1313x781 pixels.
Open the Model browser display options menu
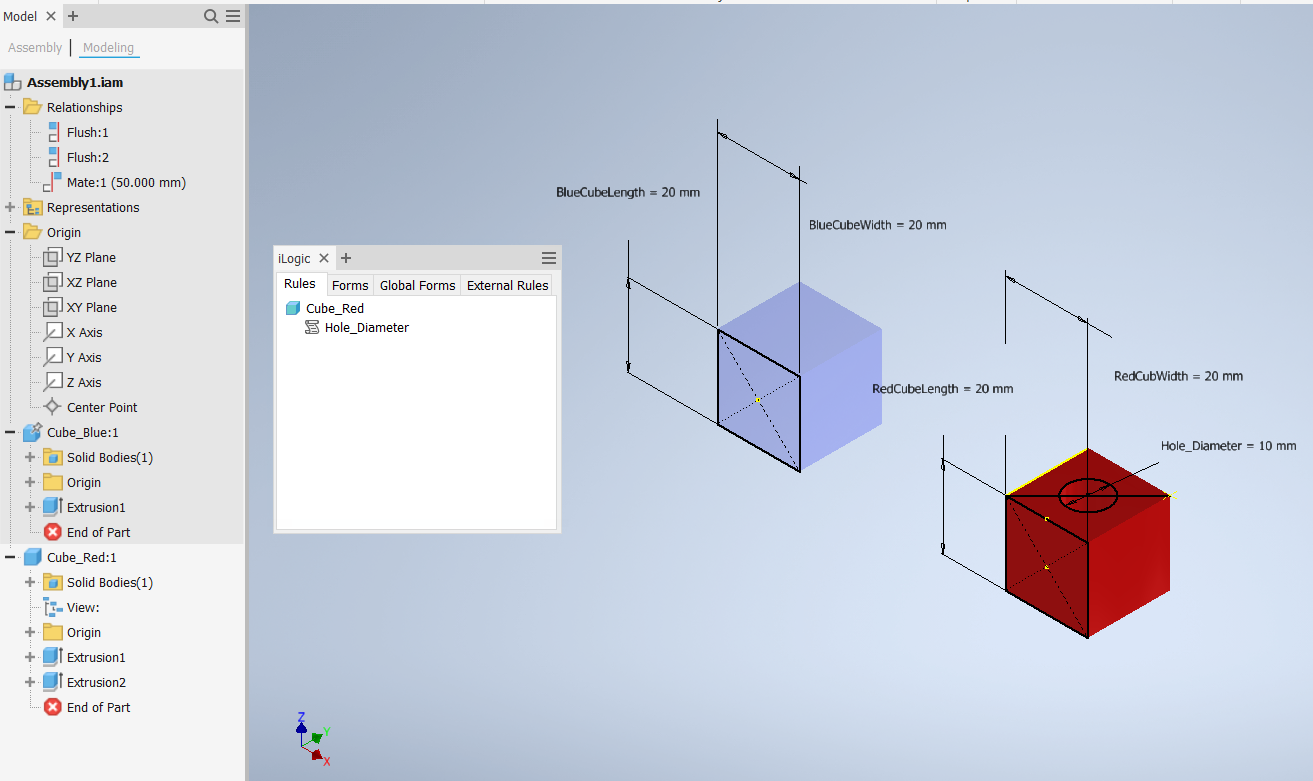pyautogui.click(x=233, y=16)
